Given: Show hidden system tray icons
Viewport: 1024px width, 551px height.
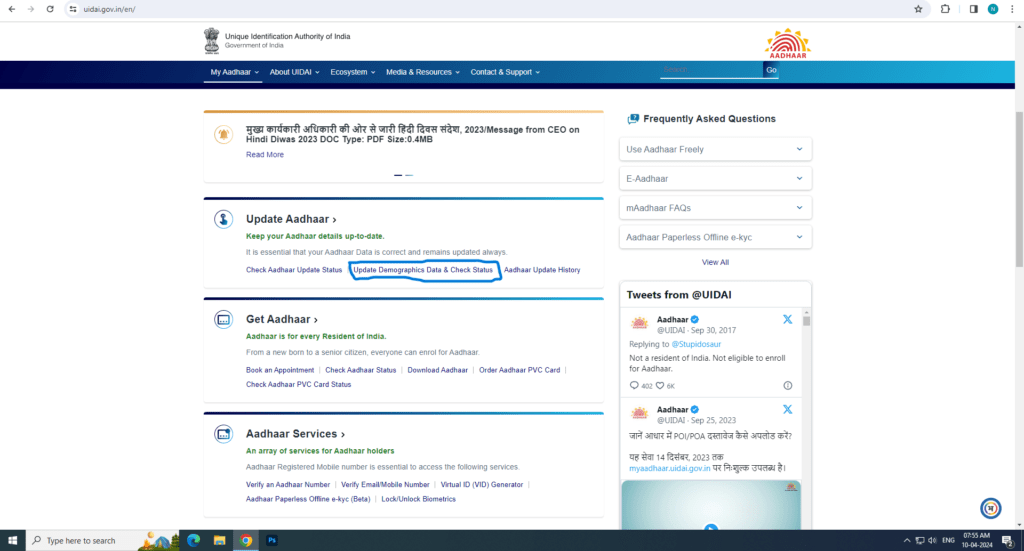Looking at the screenshot, I should (906, 541).
